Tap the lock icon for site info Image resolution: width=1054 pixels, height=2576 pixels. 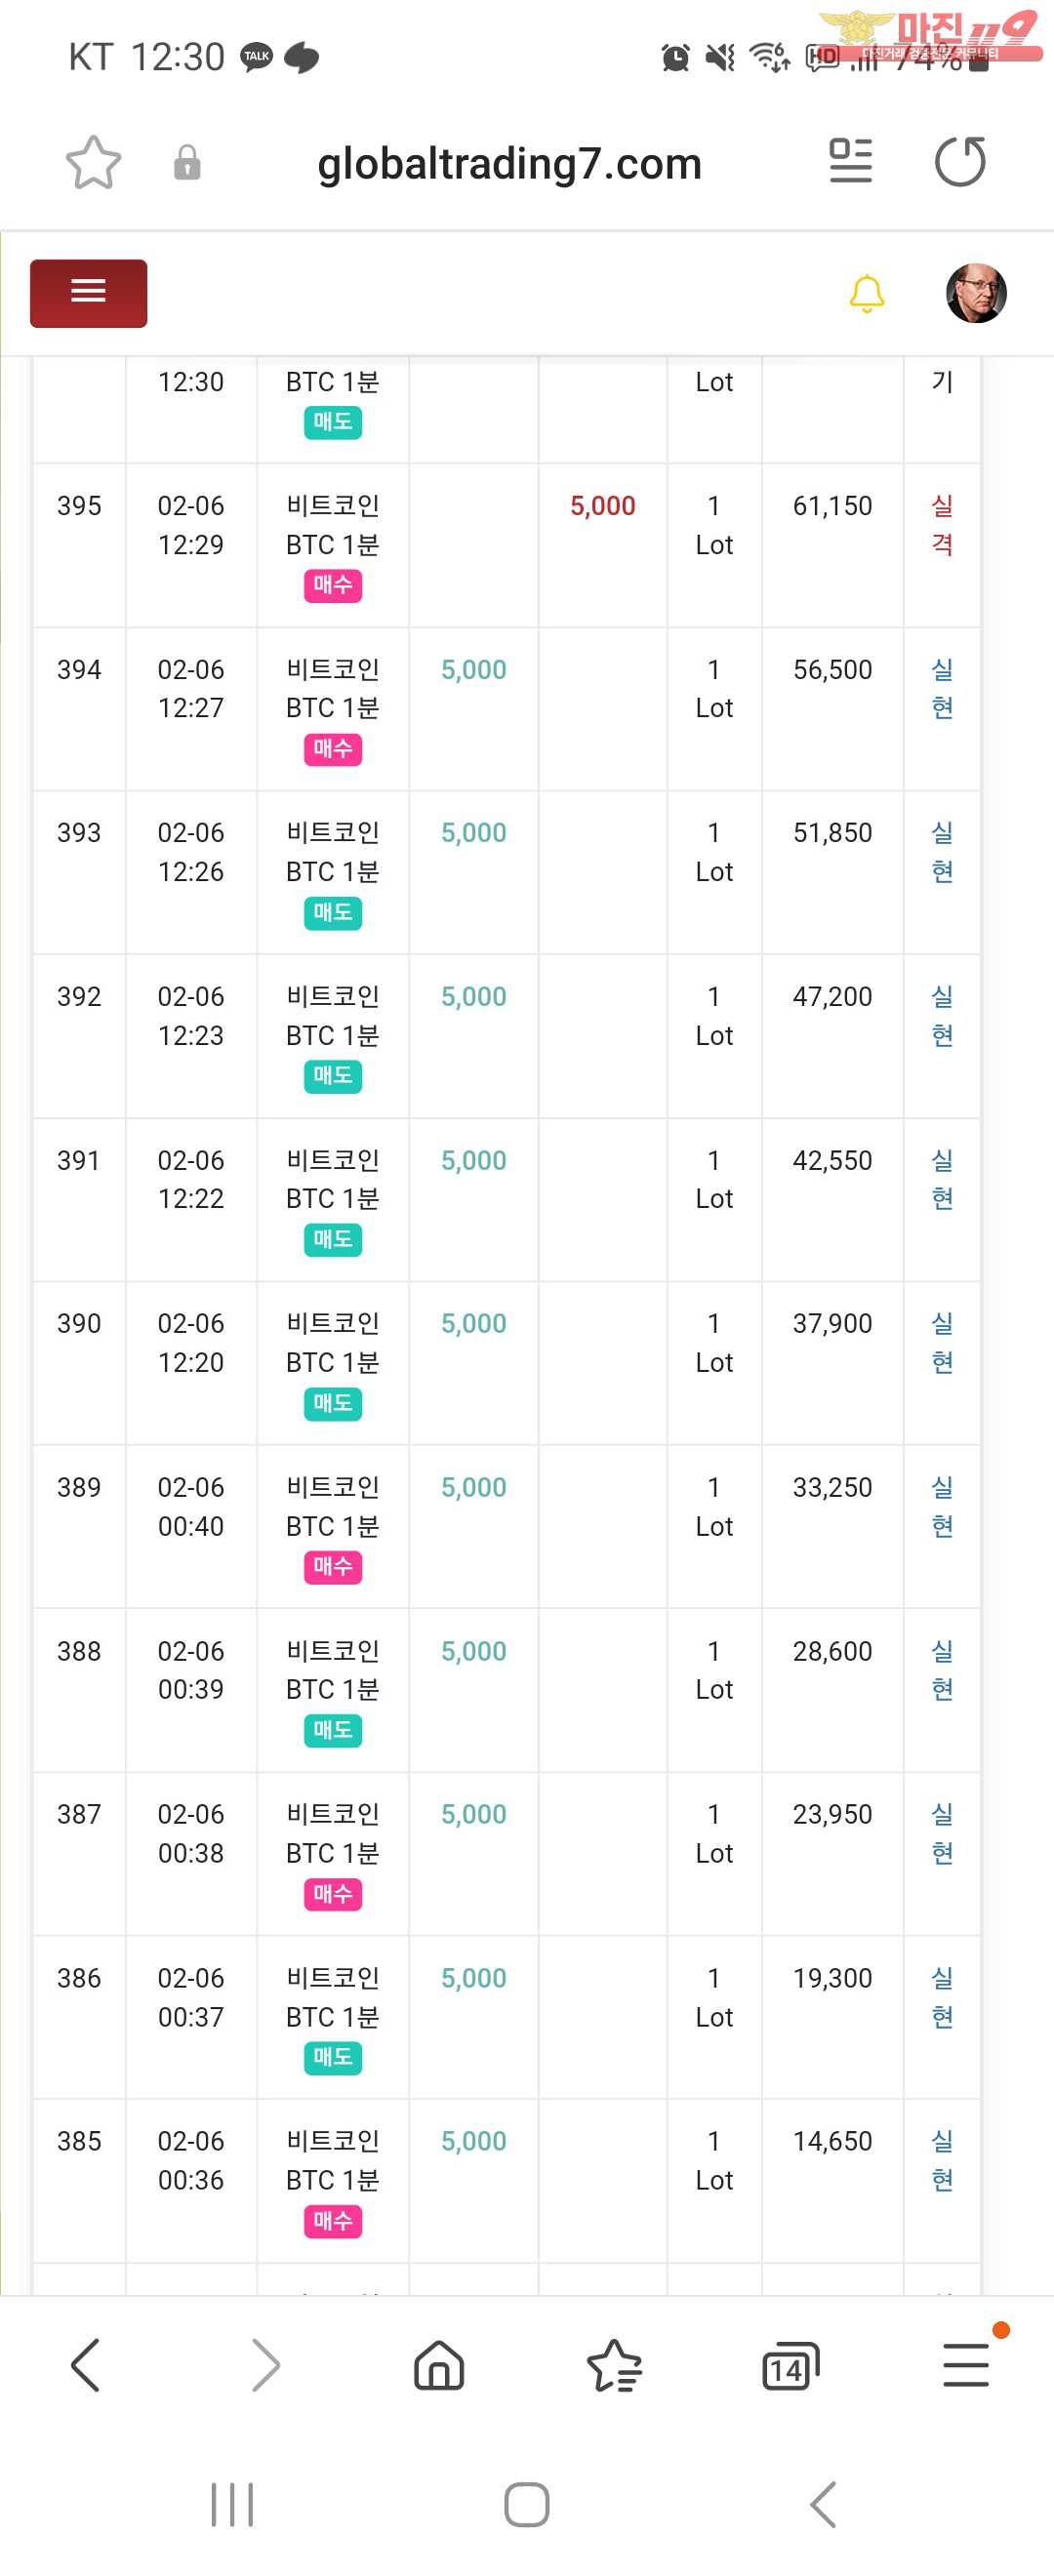187,163
